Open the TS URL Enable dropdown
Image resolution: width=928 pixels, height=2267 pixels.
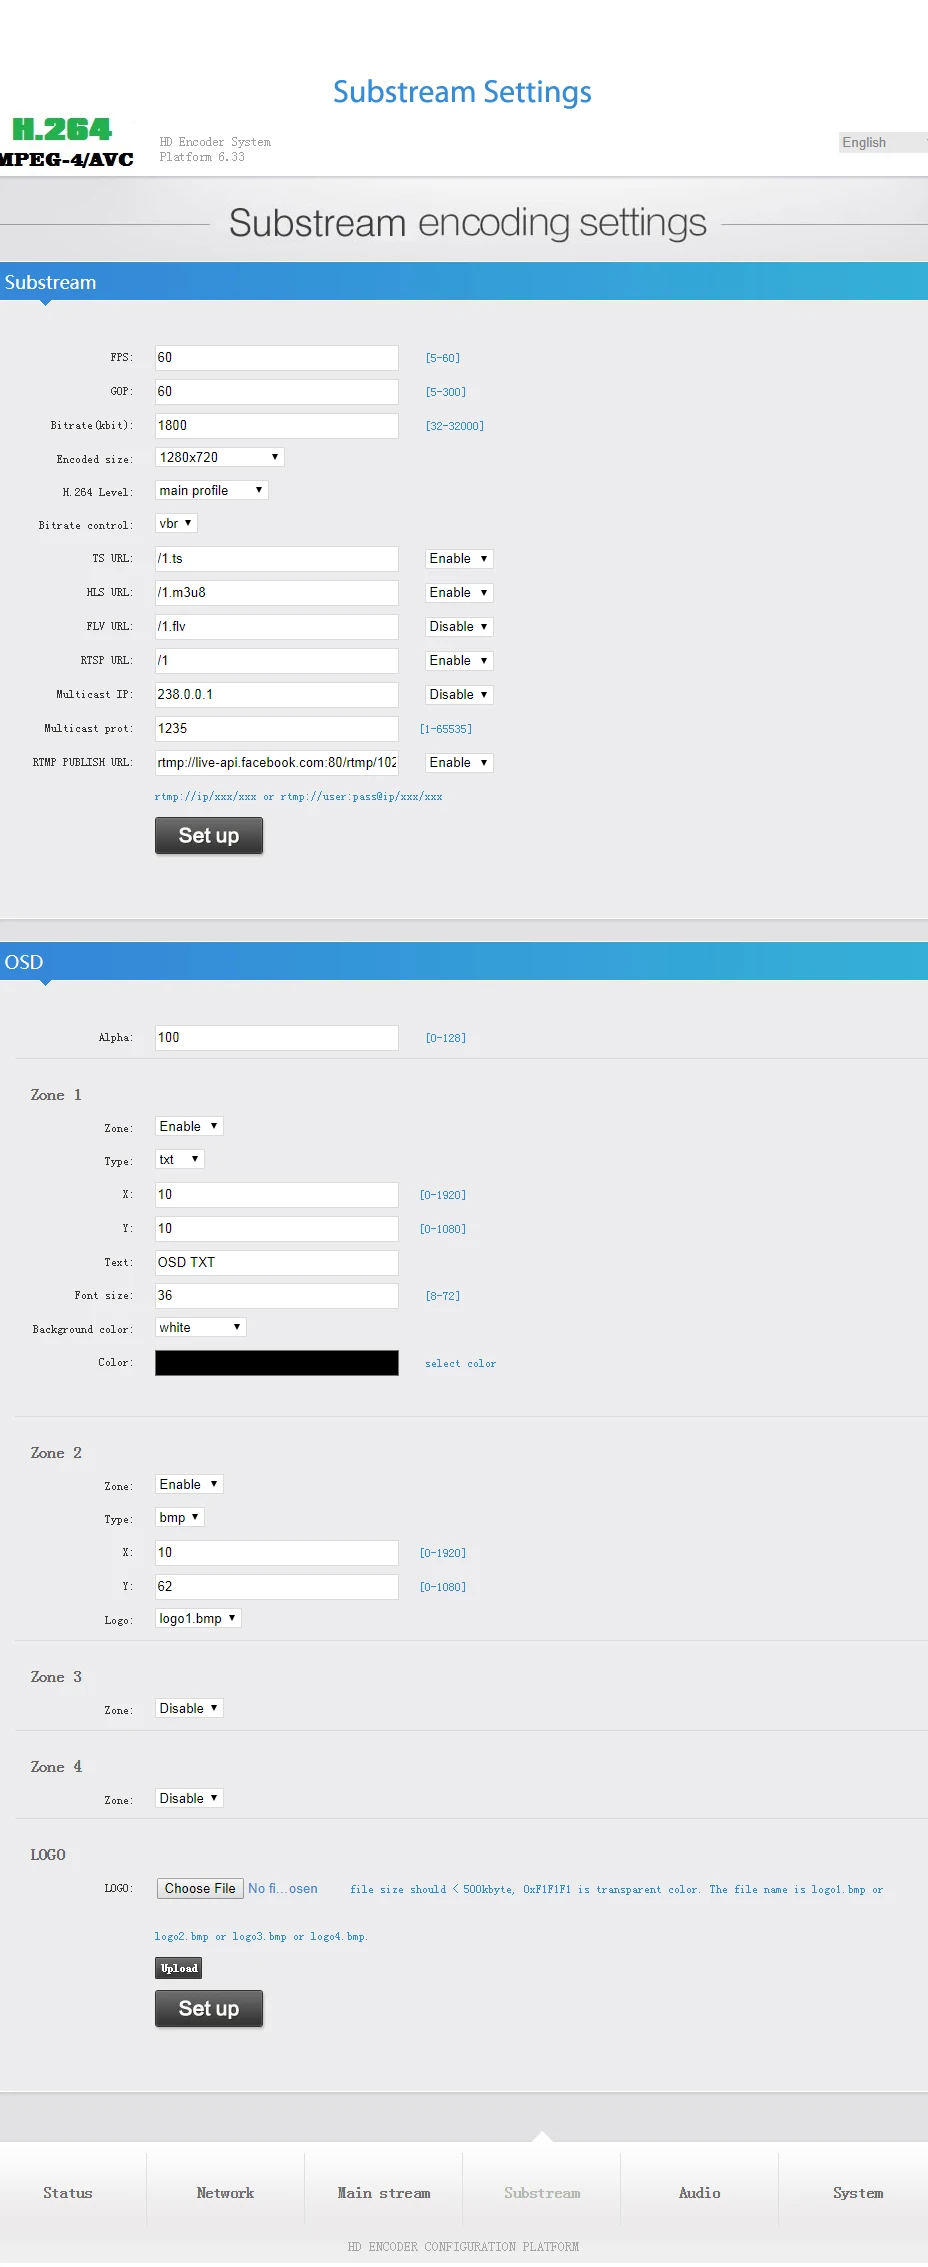459,559
